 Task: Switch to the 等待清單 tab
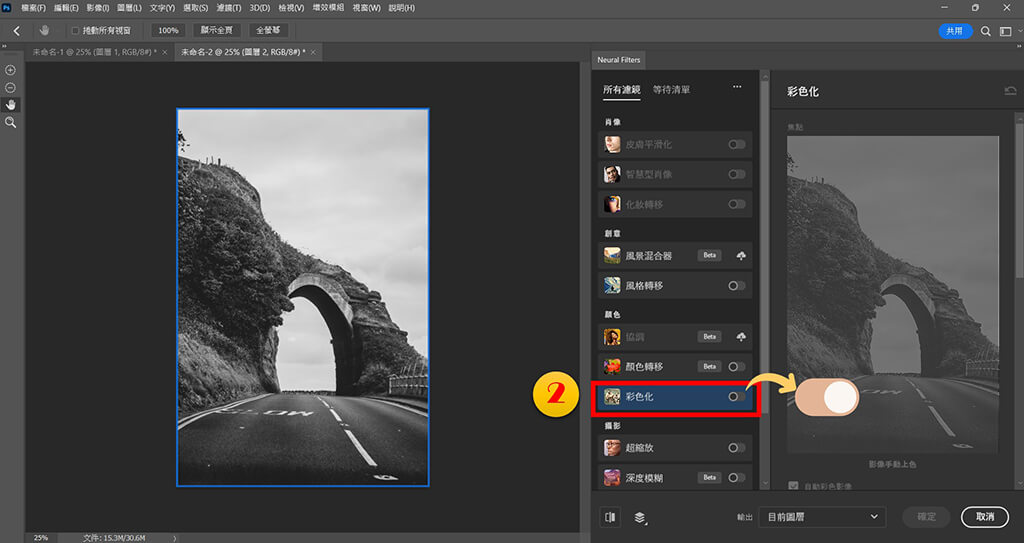click(671, 90)
